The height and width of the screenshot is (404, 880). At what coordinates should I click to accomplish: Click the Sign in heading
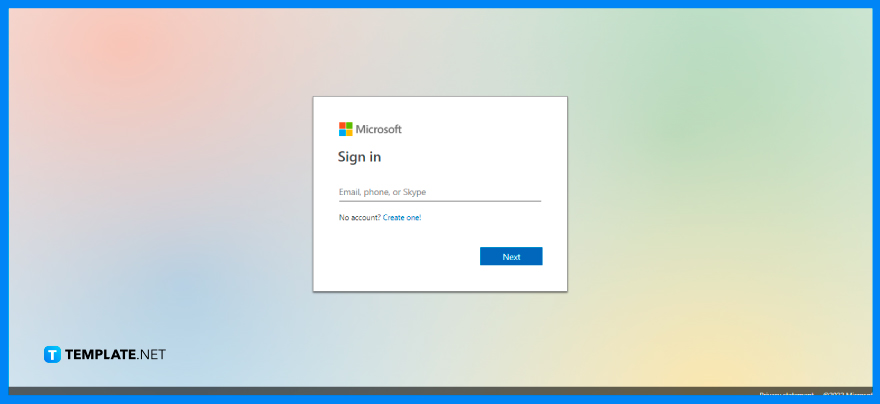359,157
